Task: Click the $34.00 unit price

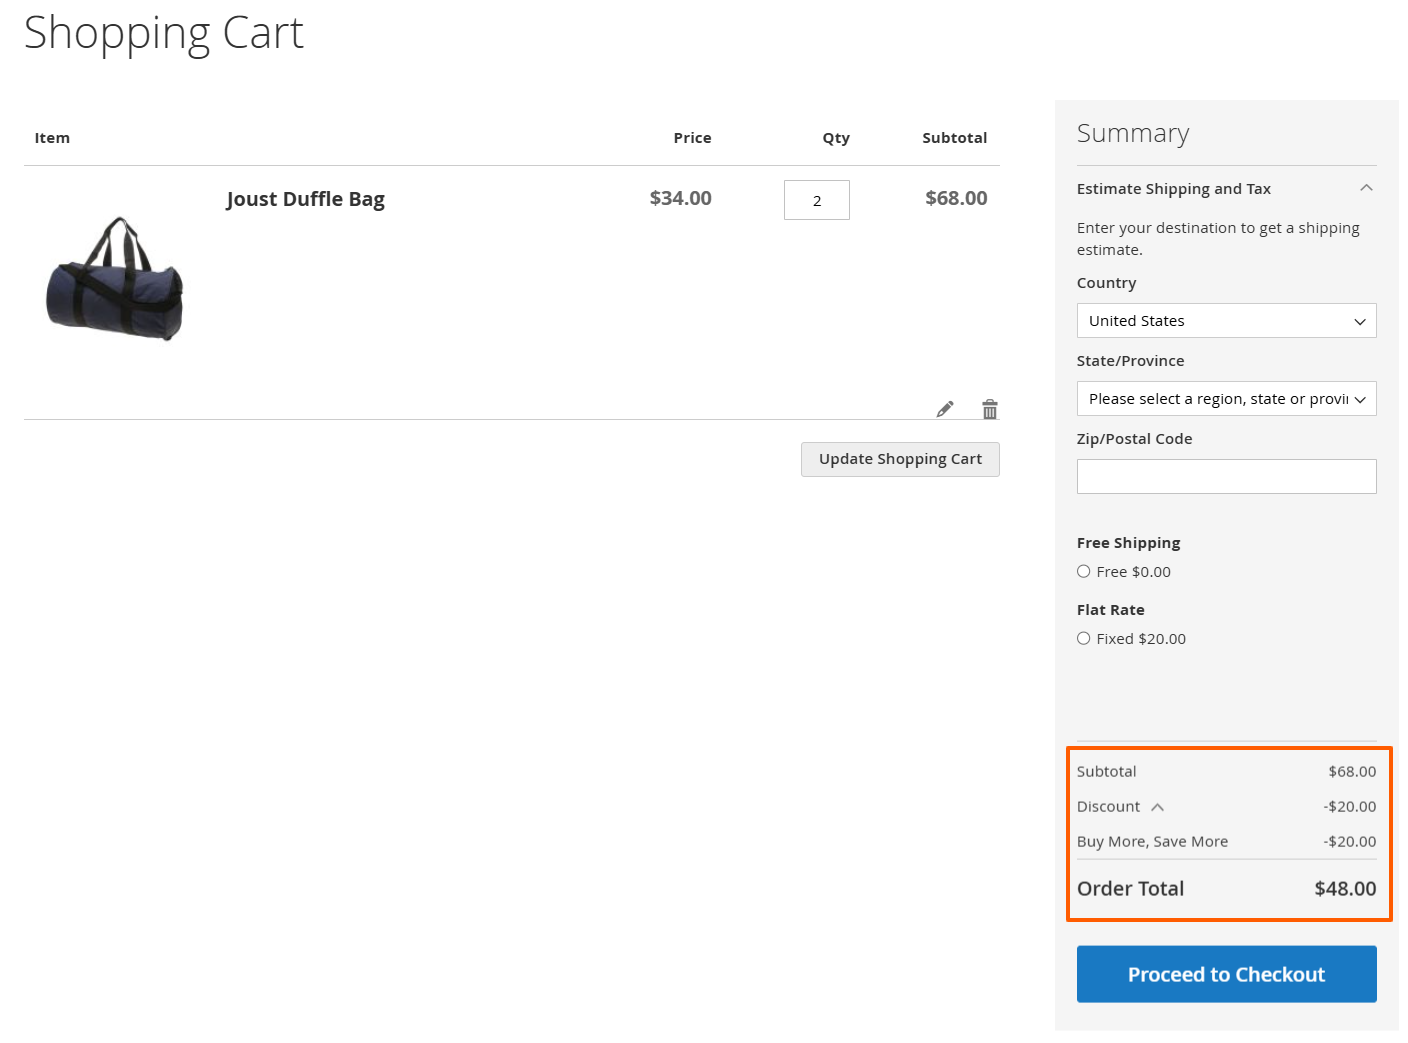Action: click(681, 198)
